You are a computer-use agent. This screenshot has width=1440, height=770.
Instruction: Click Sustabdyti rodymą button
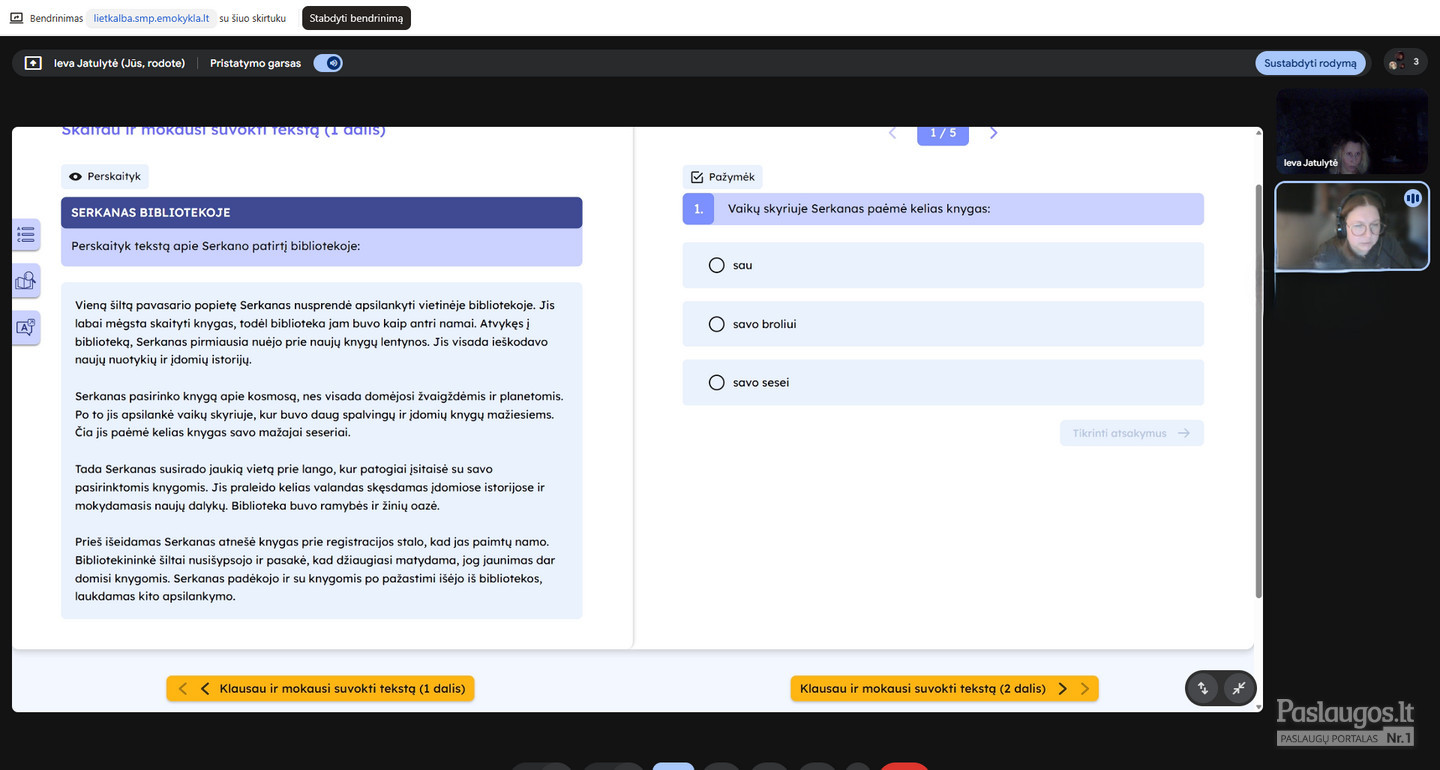point(1310,63)
